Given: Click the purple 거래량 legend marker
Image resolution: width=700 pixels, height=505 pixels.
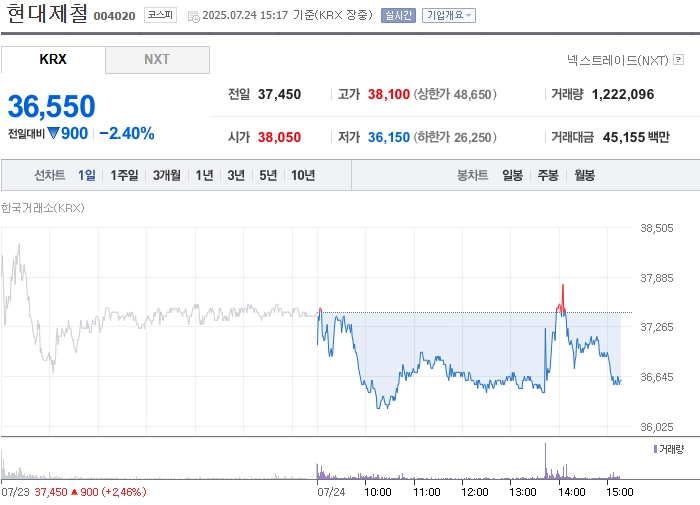Looking at the screenshot, I should click(655, 449).
